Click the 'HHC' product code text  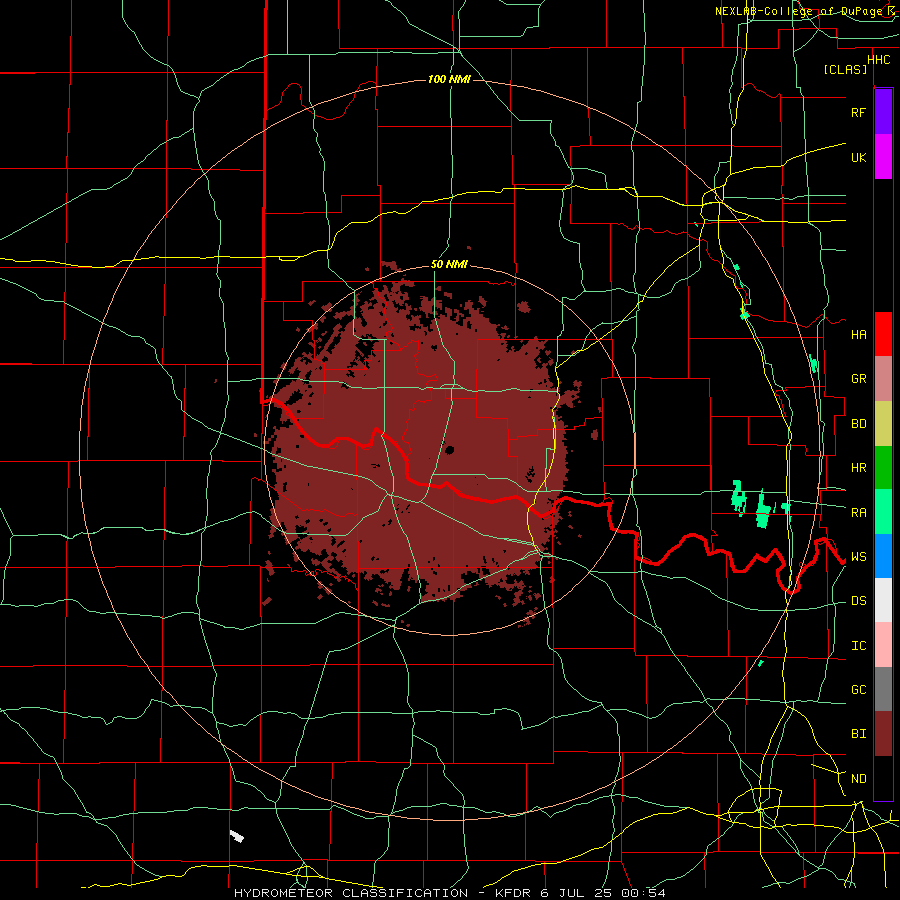(878, 59)
